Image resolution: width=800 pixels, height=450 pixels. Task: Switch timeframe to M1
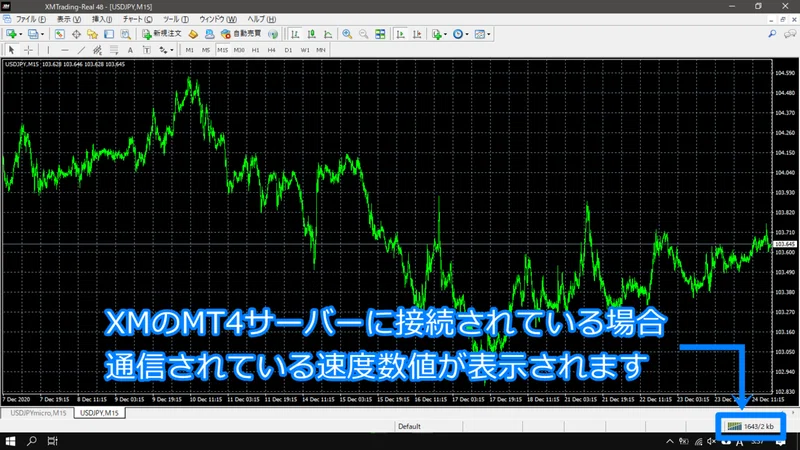(x=189, y=50)
